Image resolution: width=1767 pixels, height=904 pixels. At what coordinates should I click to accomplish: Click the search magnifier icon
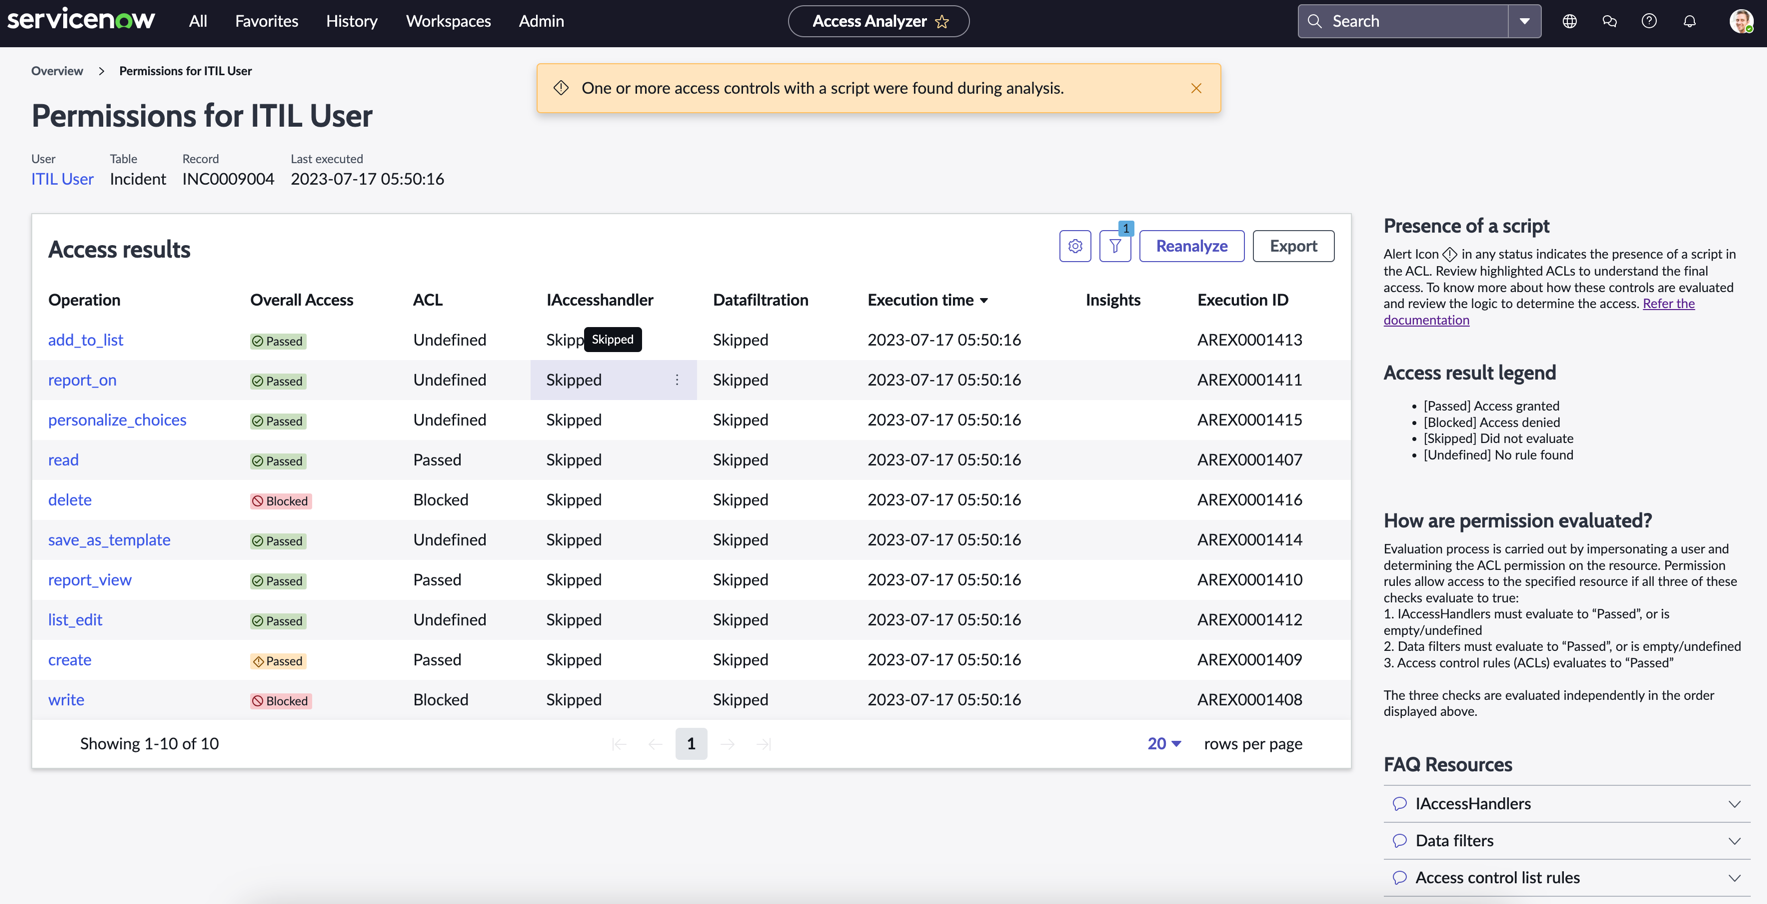click(x=1315, y=21)
